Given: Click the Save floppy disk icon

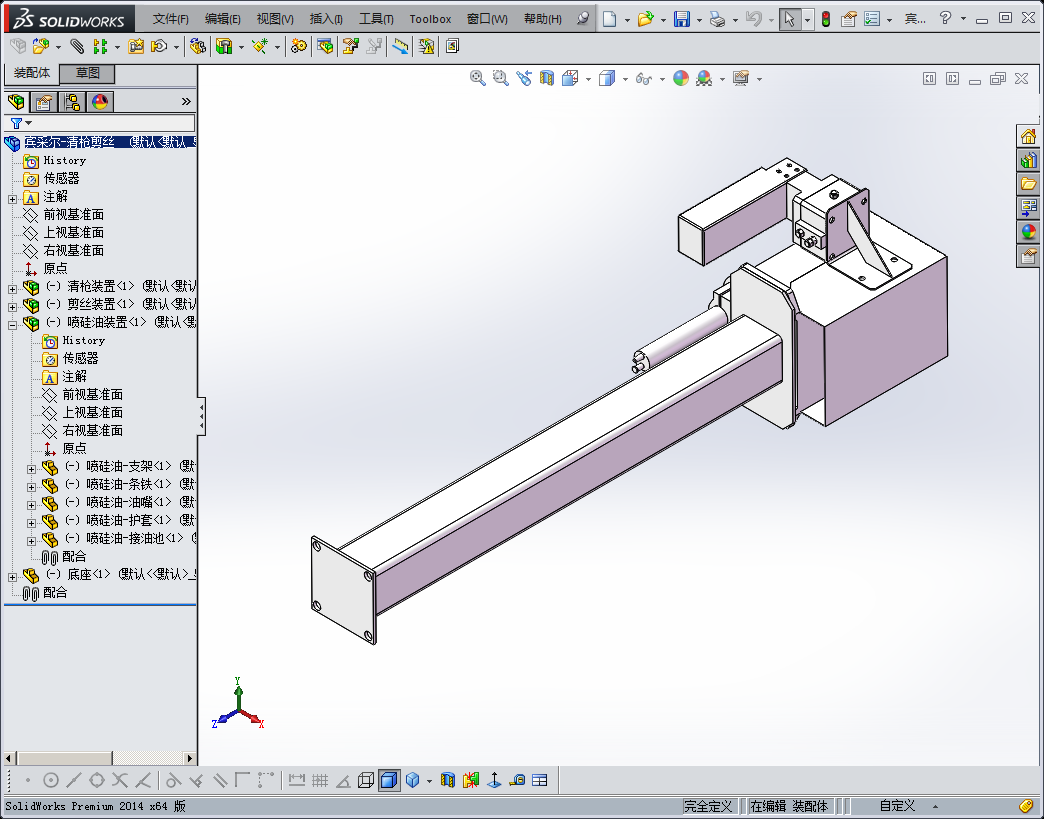Looking at the screenshot, I should 681,19.
